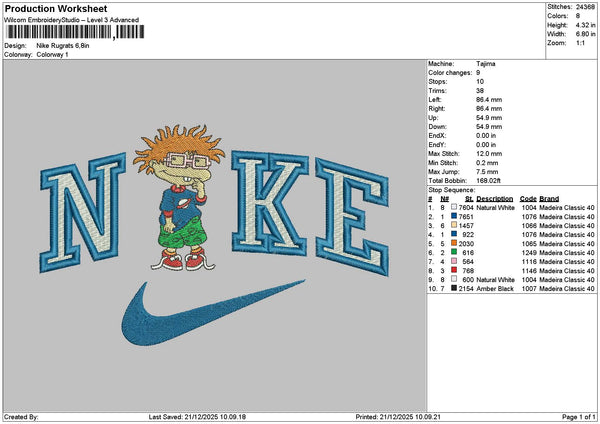The height and width of the screenshot is (424, 600).
Task: Click the Stops value 10
Action: pyautogui.click(x=480, y=82)
